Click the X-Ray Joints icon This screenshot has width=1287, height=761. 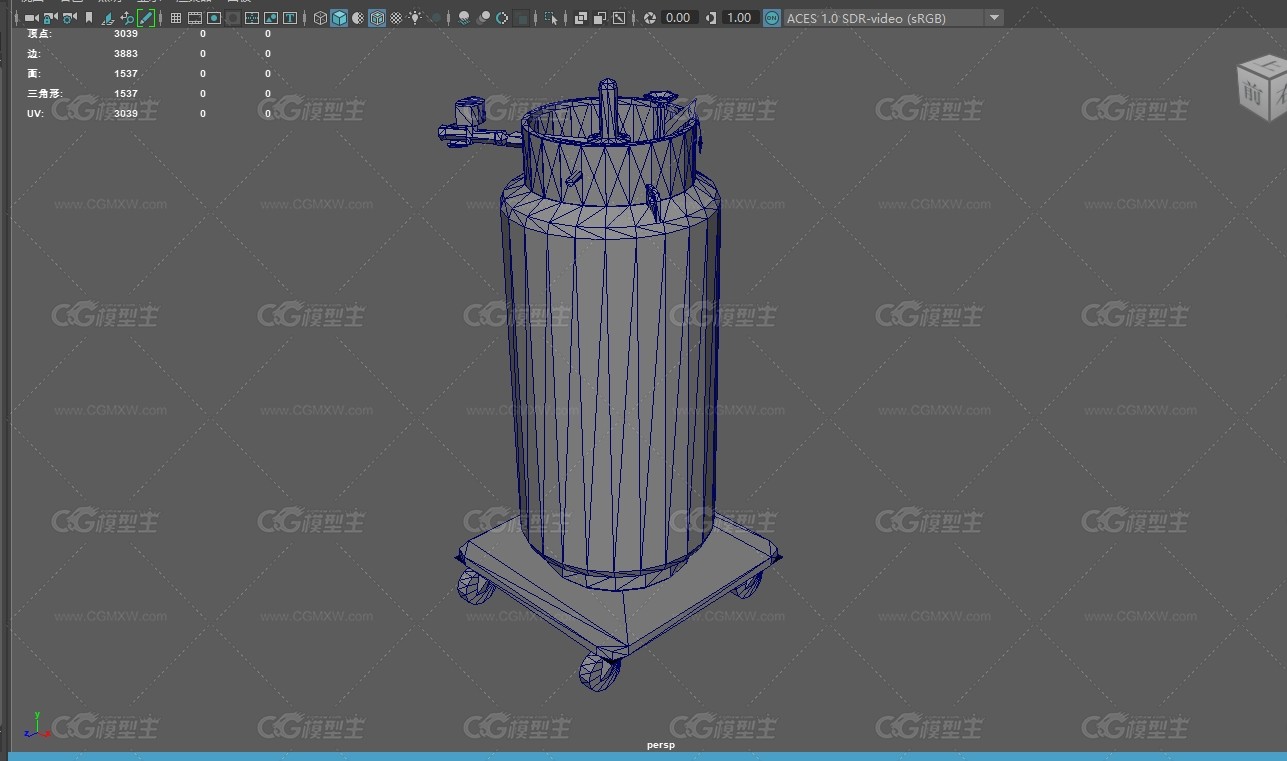click(619, 18)
